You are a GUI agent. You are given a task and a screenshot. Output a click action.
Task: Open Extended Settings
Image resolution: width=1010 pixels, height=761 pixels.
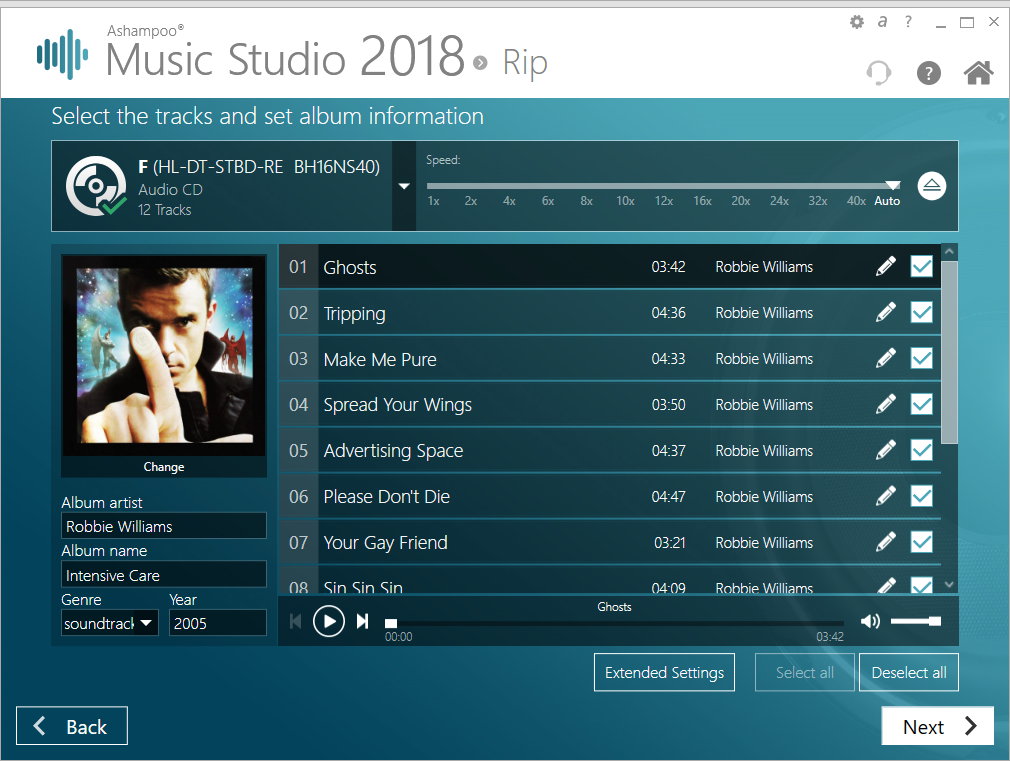(664, 672)
